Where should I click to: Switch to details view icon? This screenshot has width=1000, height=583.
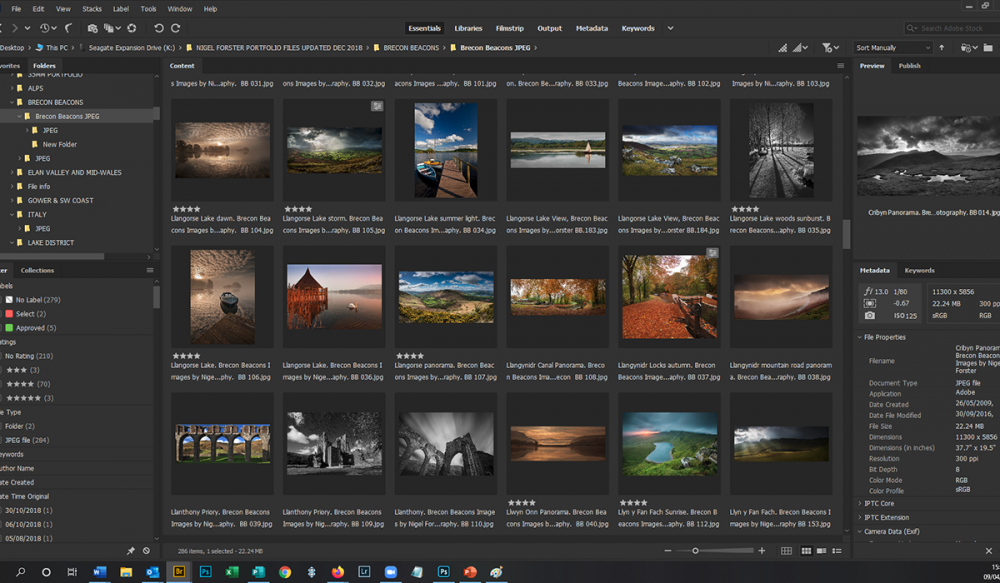point(821,550)
